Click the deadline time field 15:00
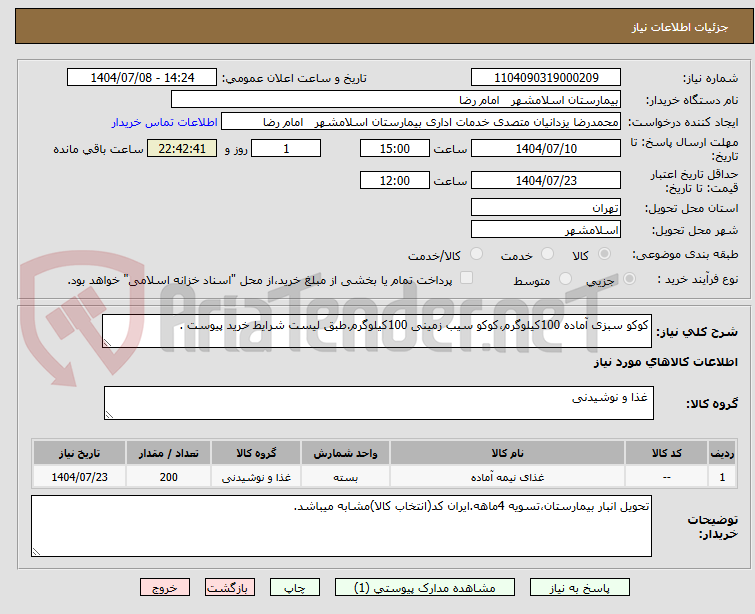Screen dimensions: 755x614 pos(394,148)
